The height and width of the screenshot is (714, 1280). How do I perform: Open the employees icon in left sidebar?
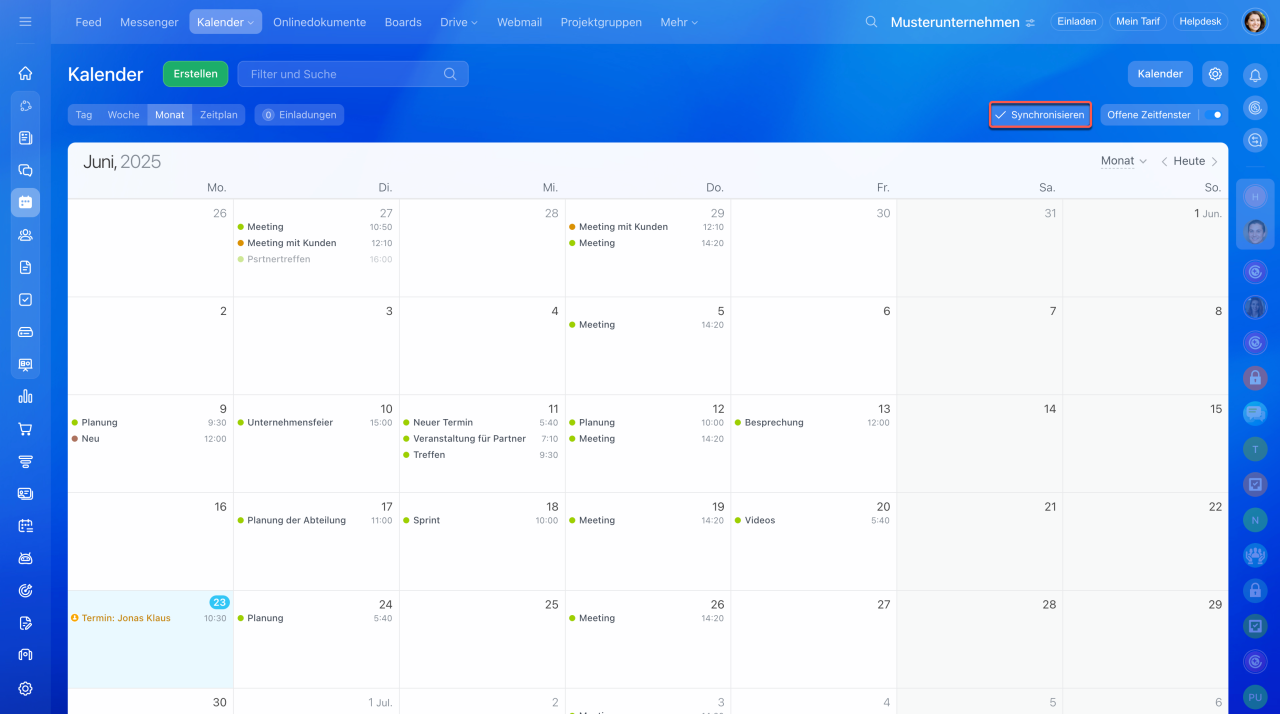(25, 235)
